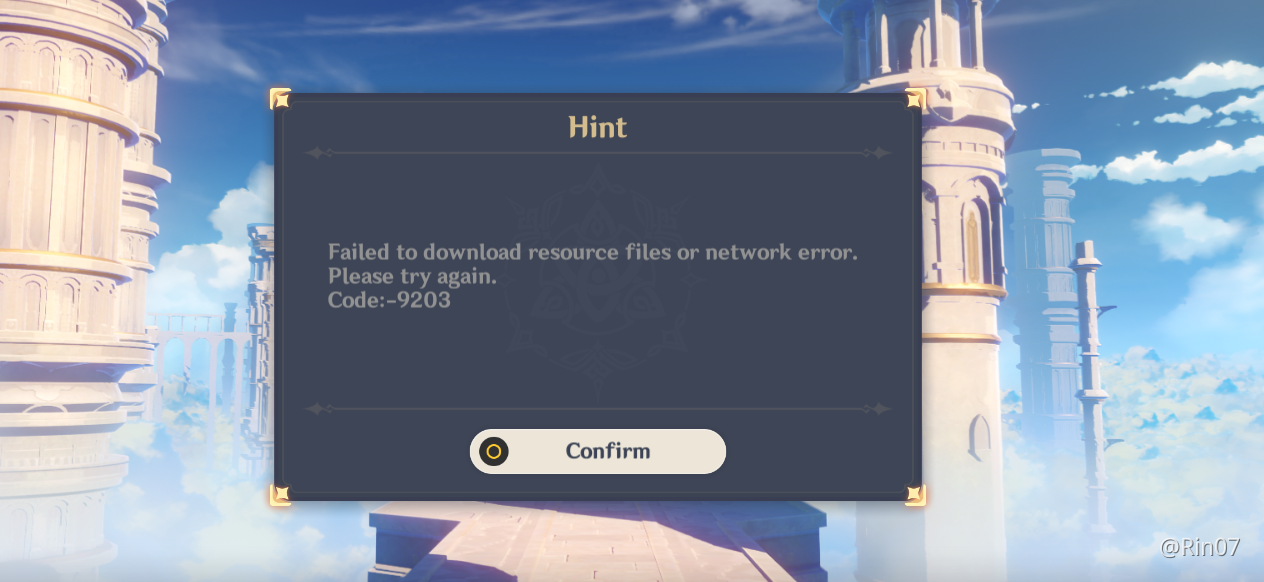
Task: Click the golden top-left corner ornament
Action: point(281,98)
